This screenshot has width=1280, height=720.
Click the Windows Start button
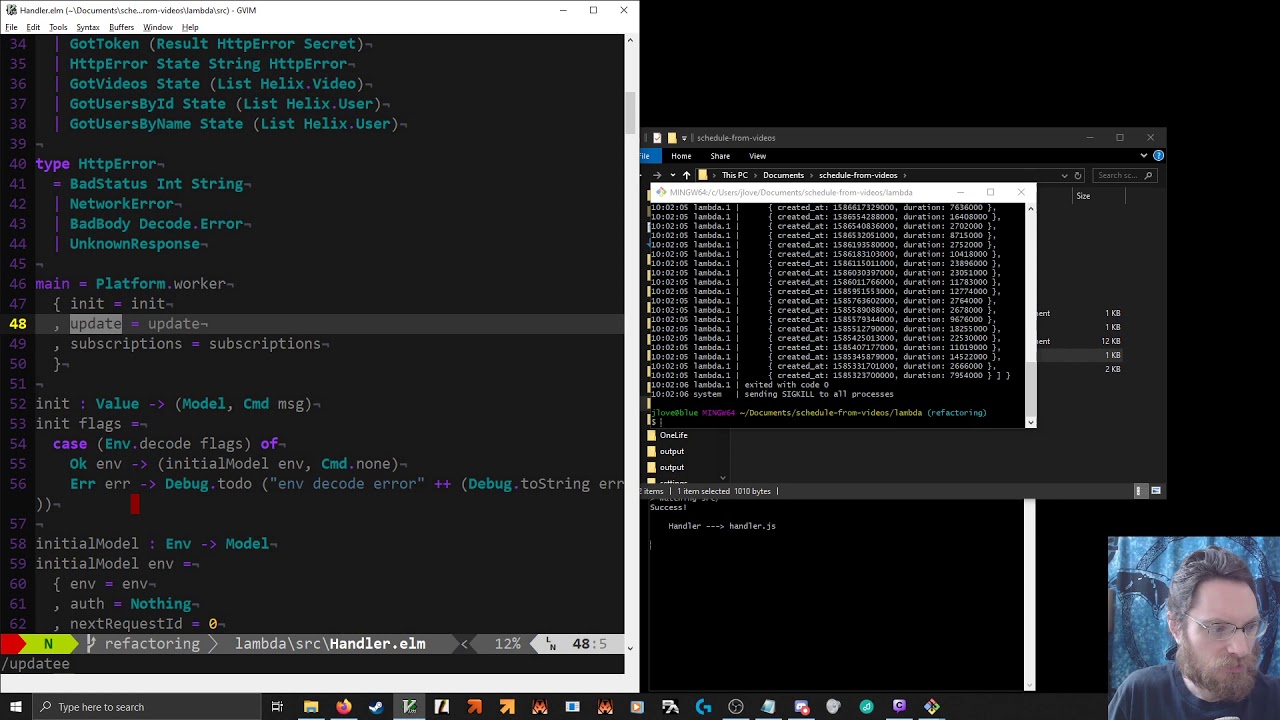16,707
